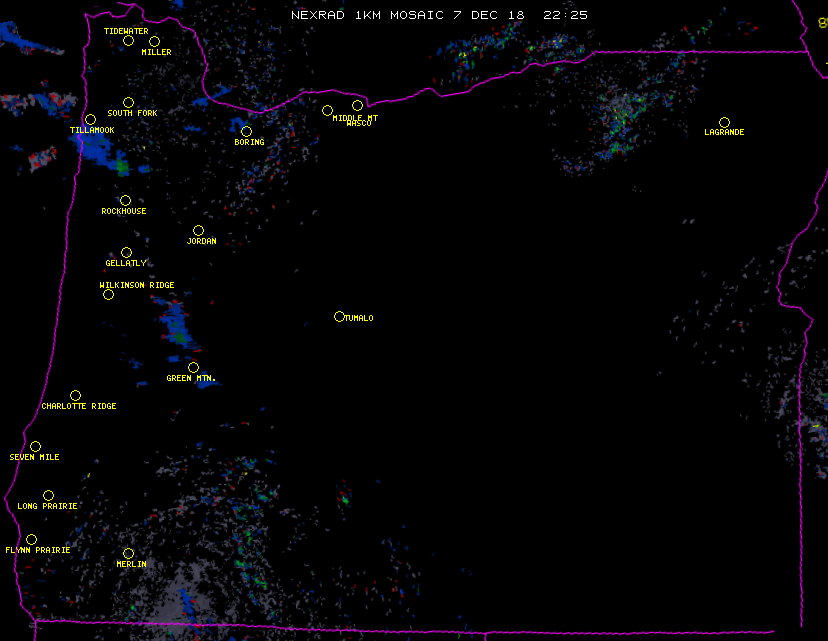
Task: Select the Seven Mile station marker
Action: click(x=35, y=446)
